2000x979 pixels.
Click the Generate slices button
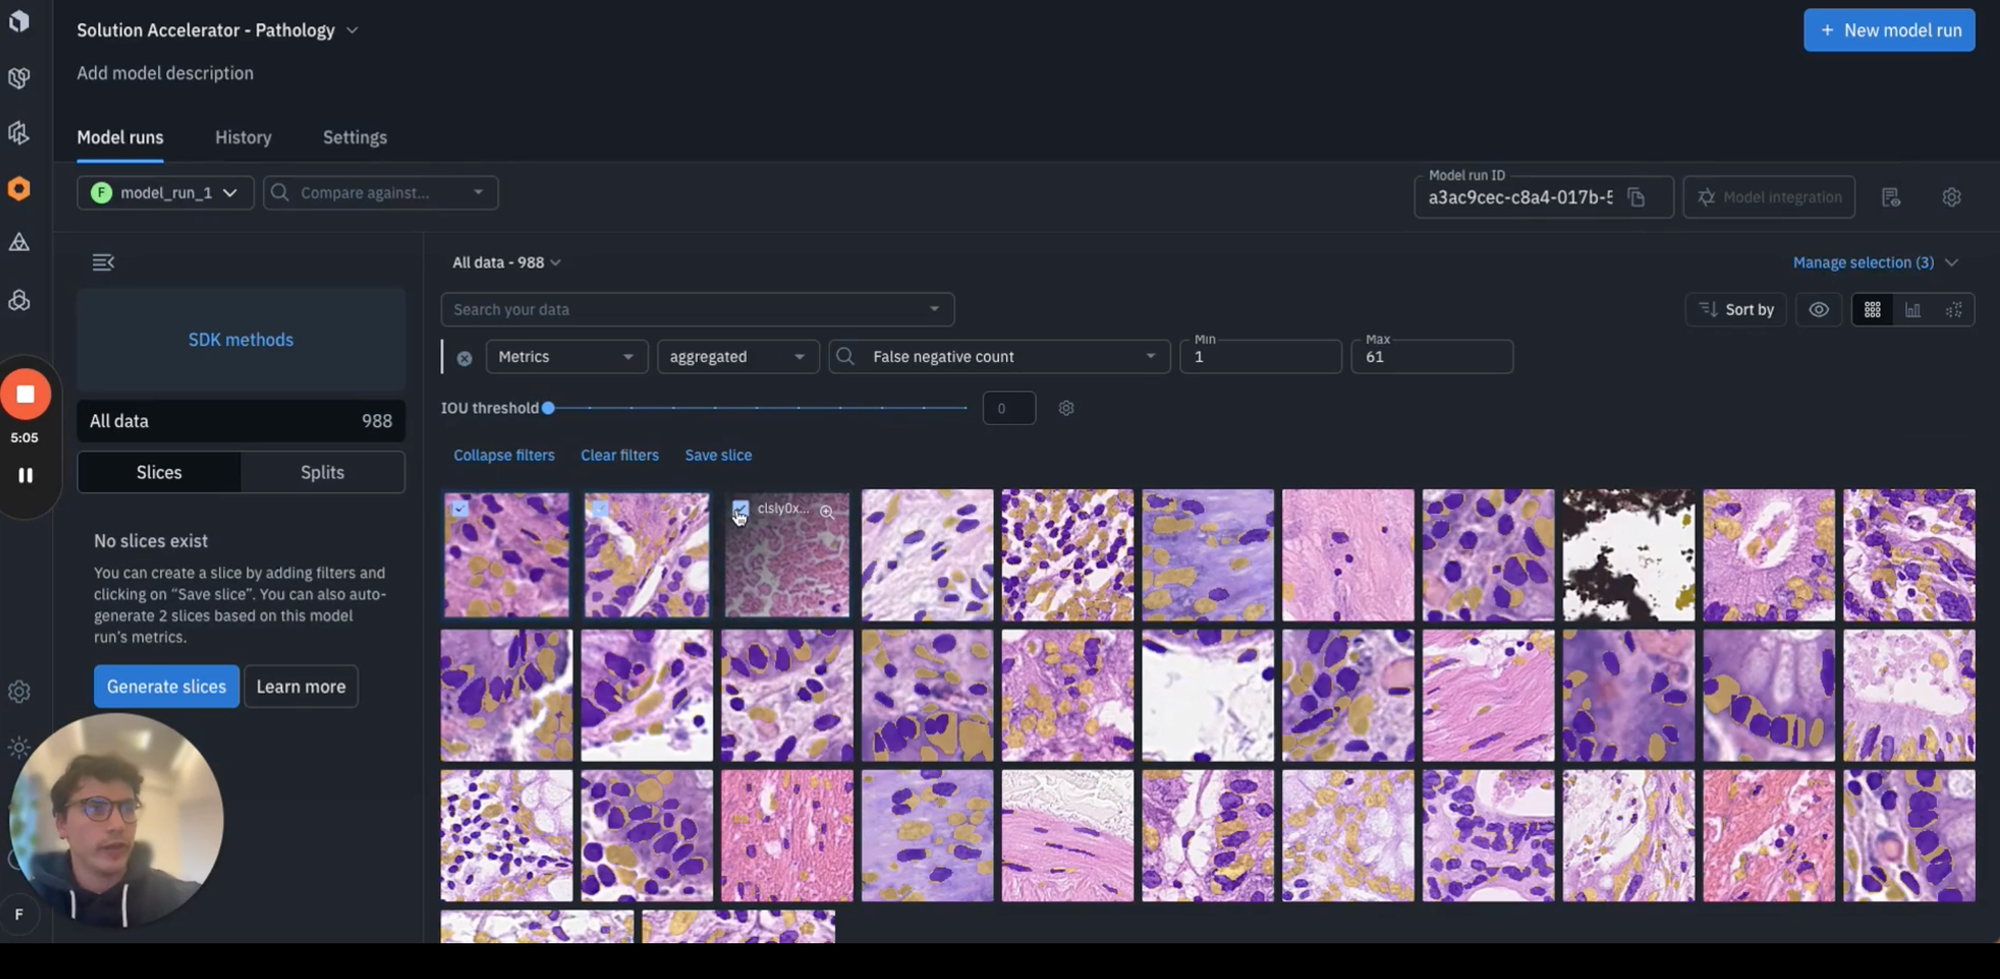(166, 686)
